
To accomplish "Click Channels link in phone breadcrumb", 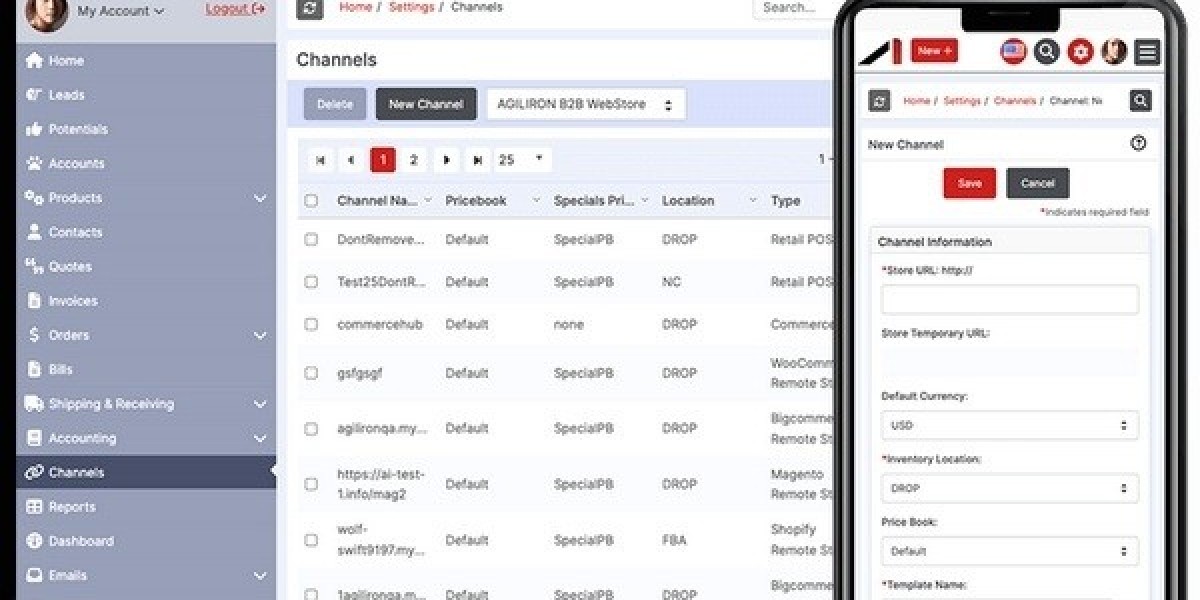I will coord(1015,101).
